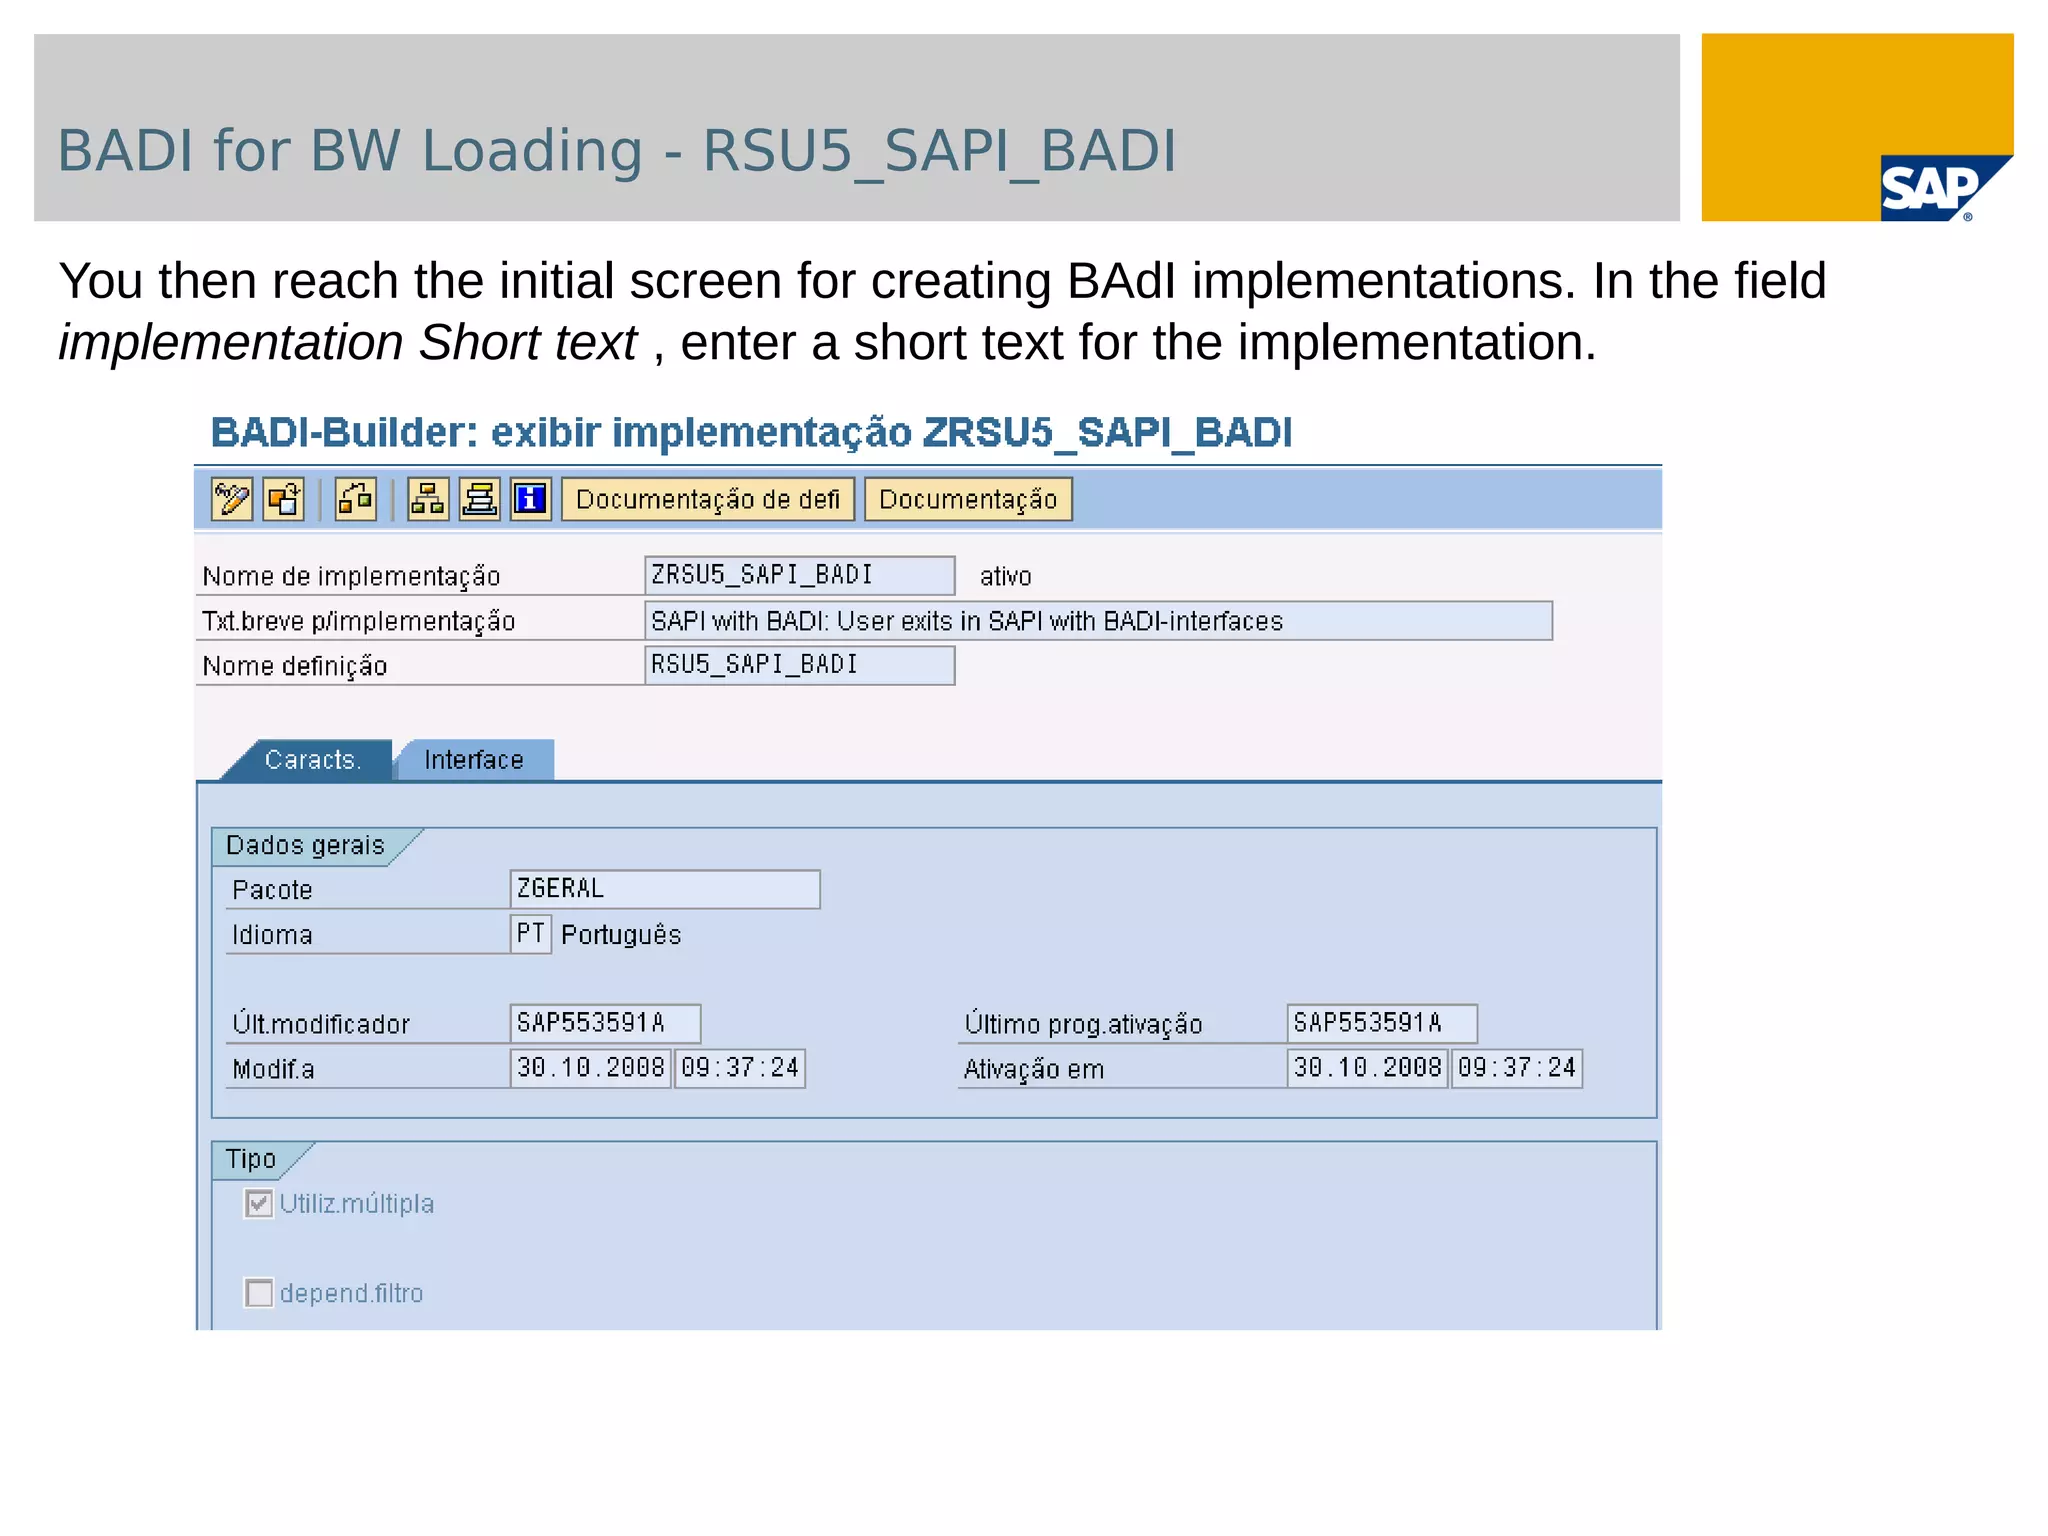Image resolution: width=2048 pixels, height=1536 pixels.
Task: Click the 'Português' language text
Action: 621,935
